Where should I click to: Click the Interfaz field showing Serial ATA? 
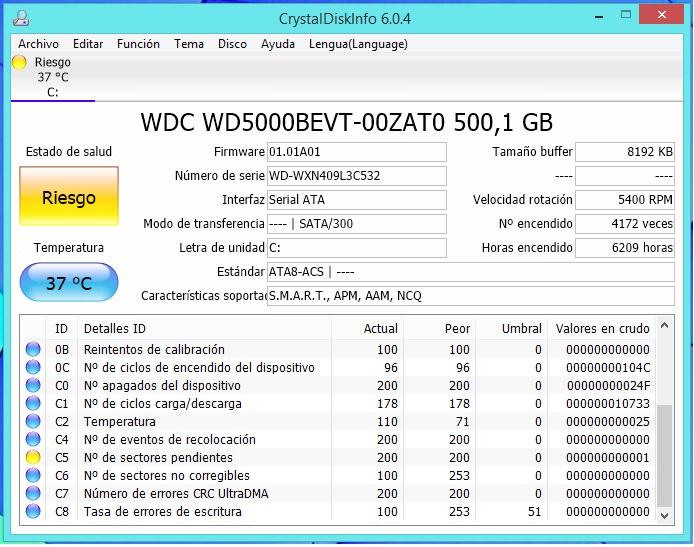tap(356, 200)
